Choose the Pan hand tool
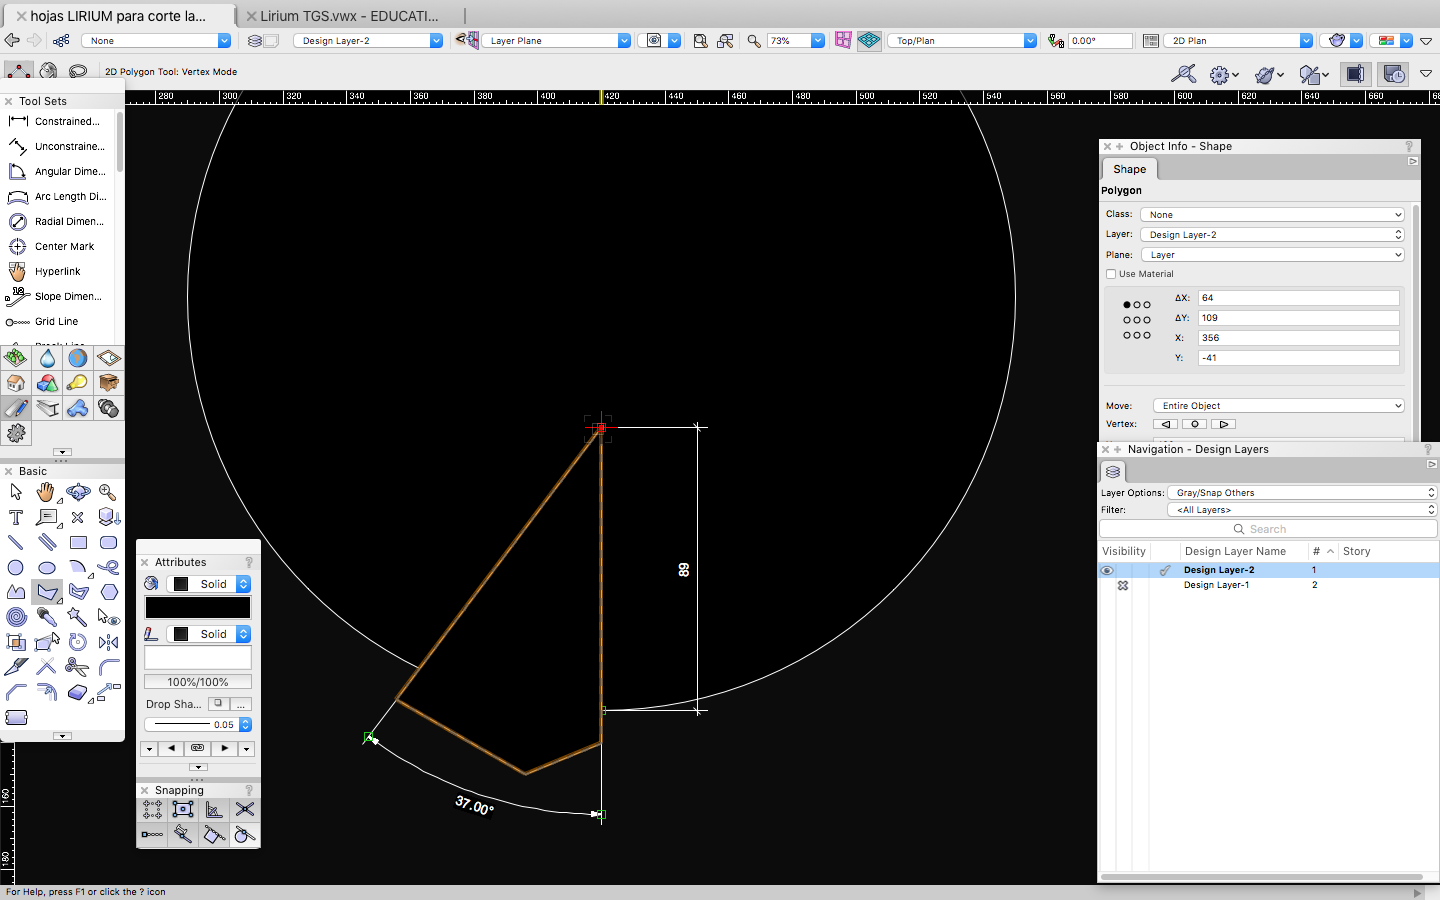The image size is (1440, 900). coord(46,492)
